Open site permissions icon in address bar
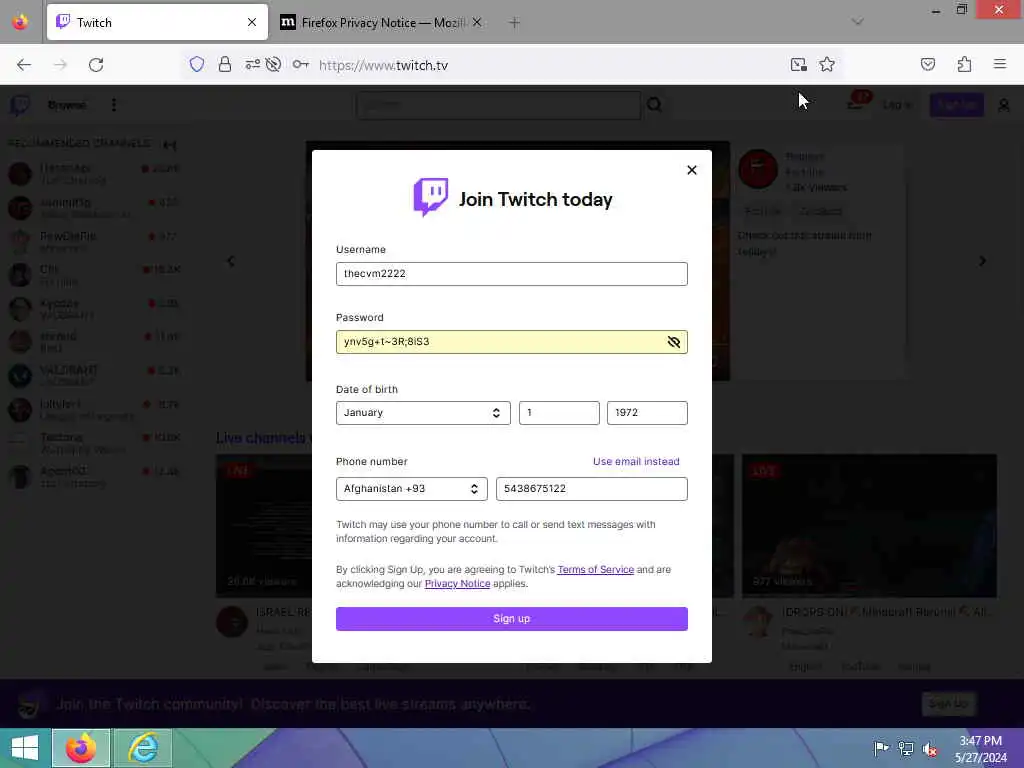Screen dimensions: 1024x768 pyautogui.click(x=252, y=65)
